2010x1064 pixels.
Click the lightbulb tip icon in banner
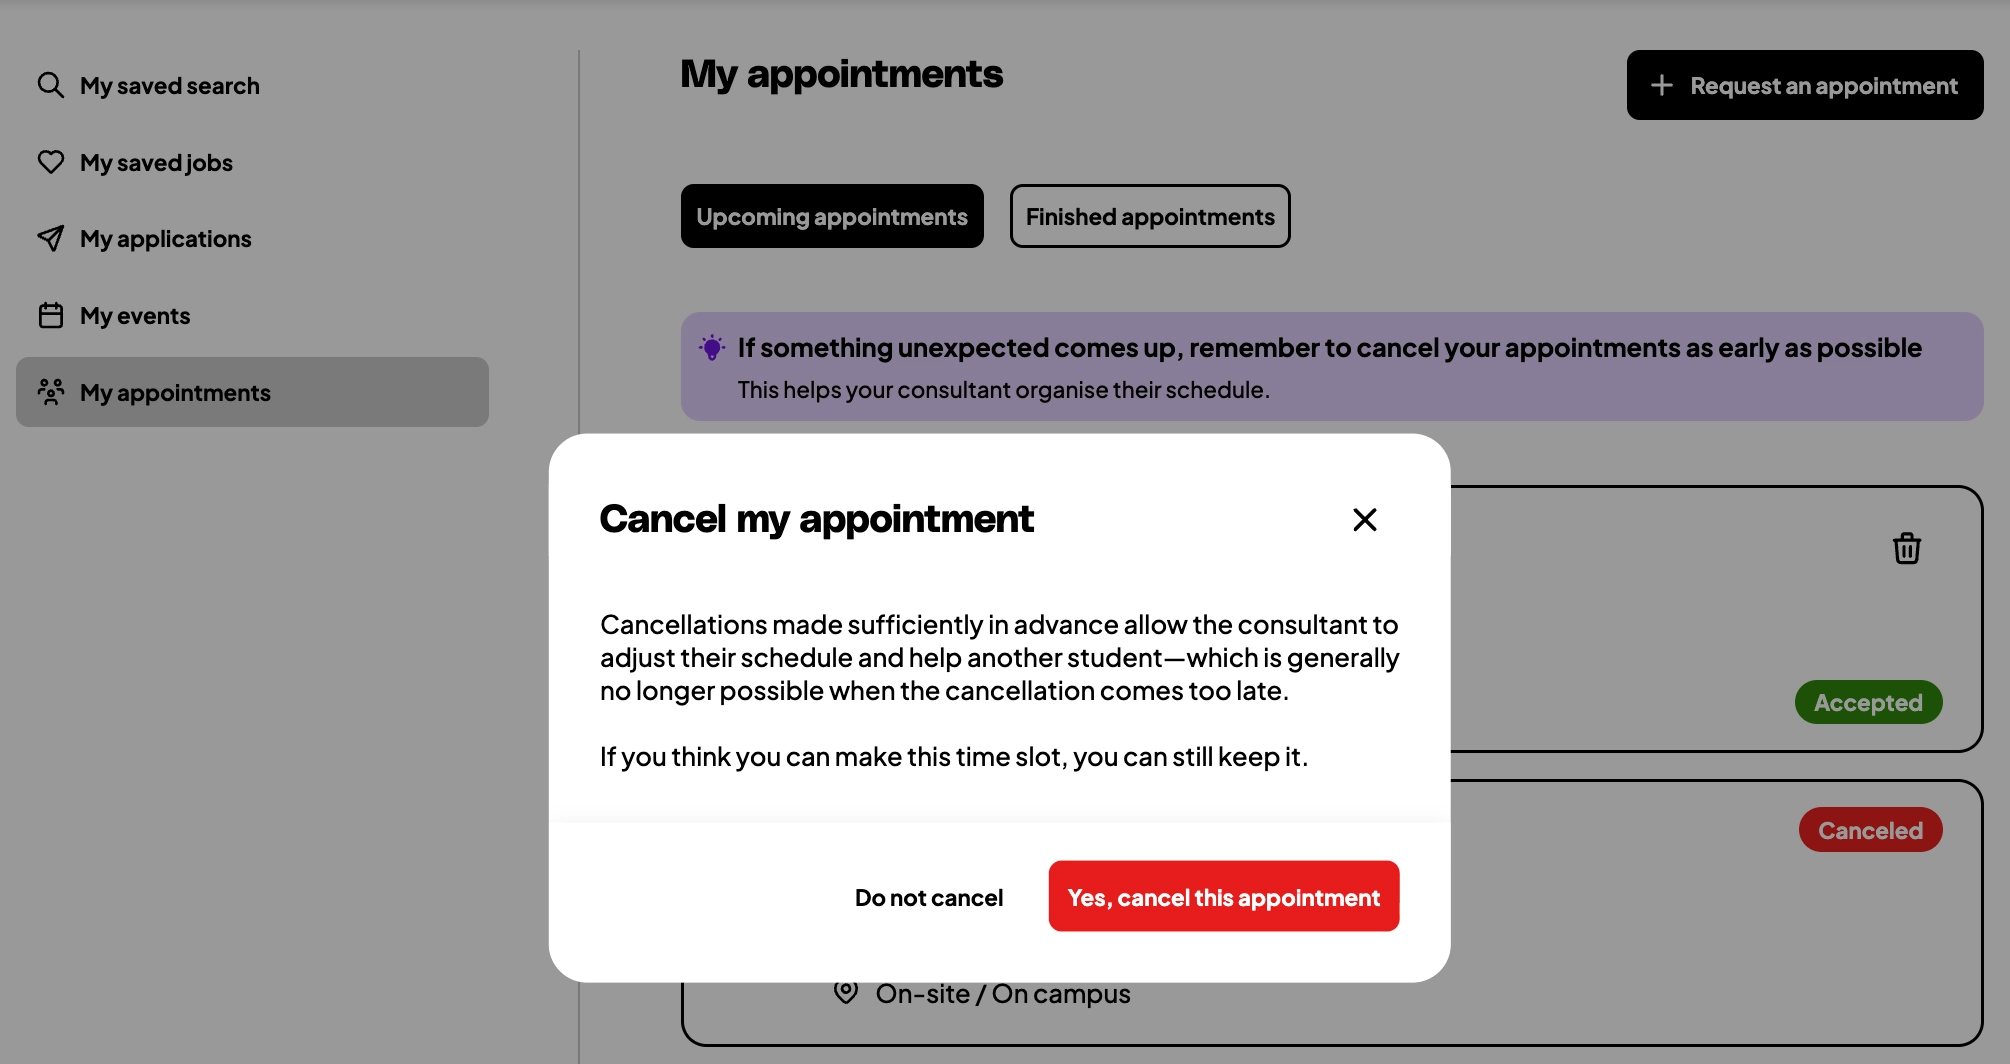712,347
